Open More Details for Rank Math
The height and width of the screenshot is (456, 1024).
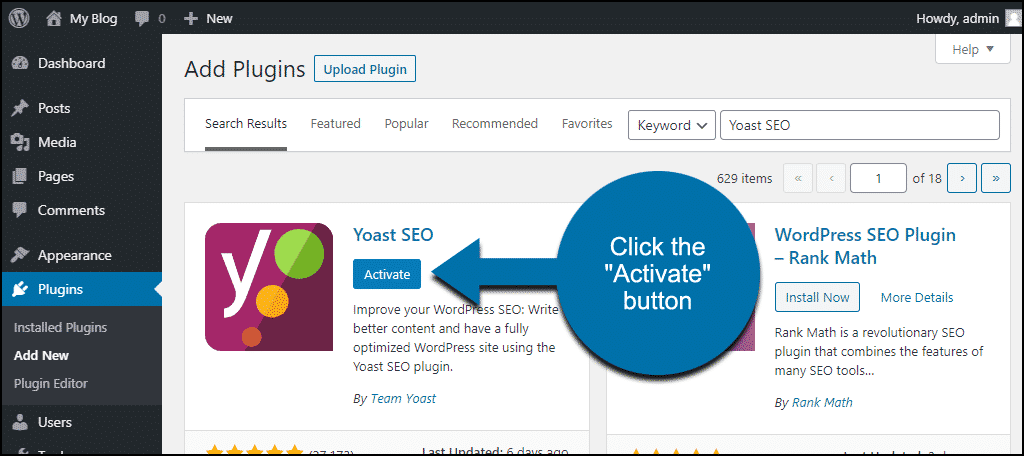pos(917,297)
